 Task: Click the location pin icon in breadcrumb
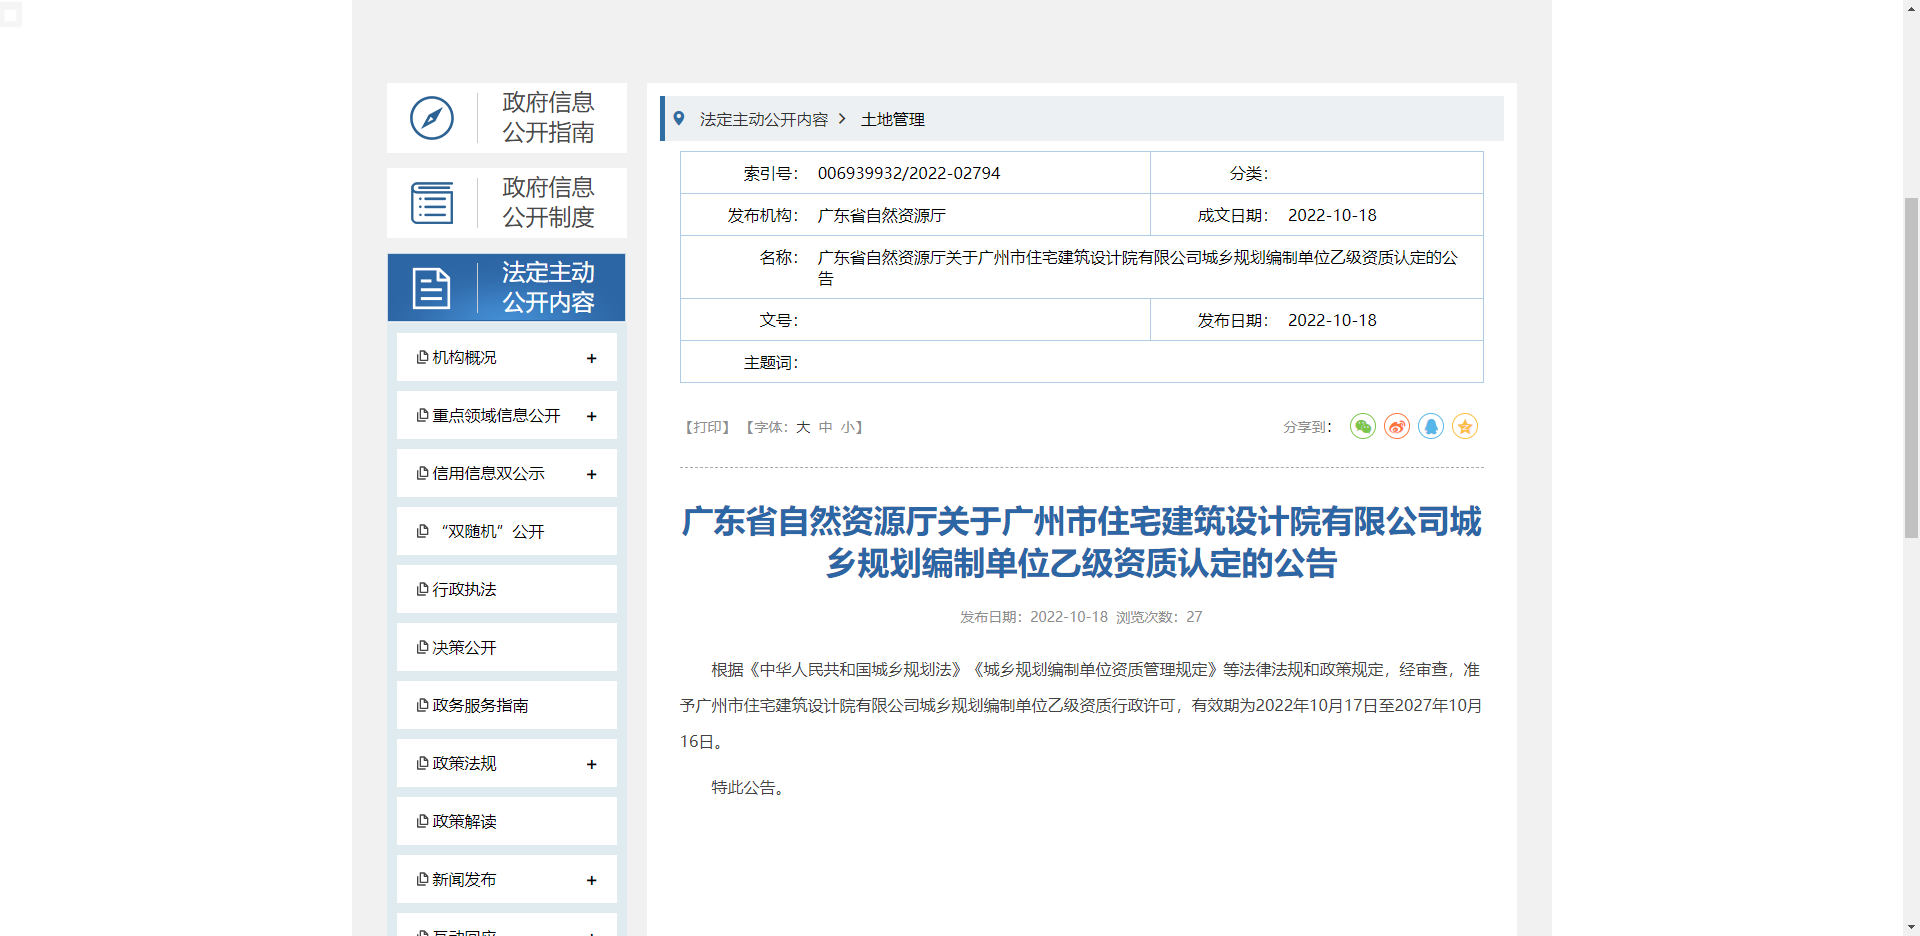[x=679, y=118]
